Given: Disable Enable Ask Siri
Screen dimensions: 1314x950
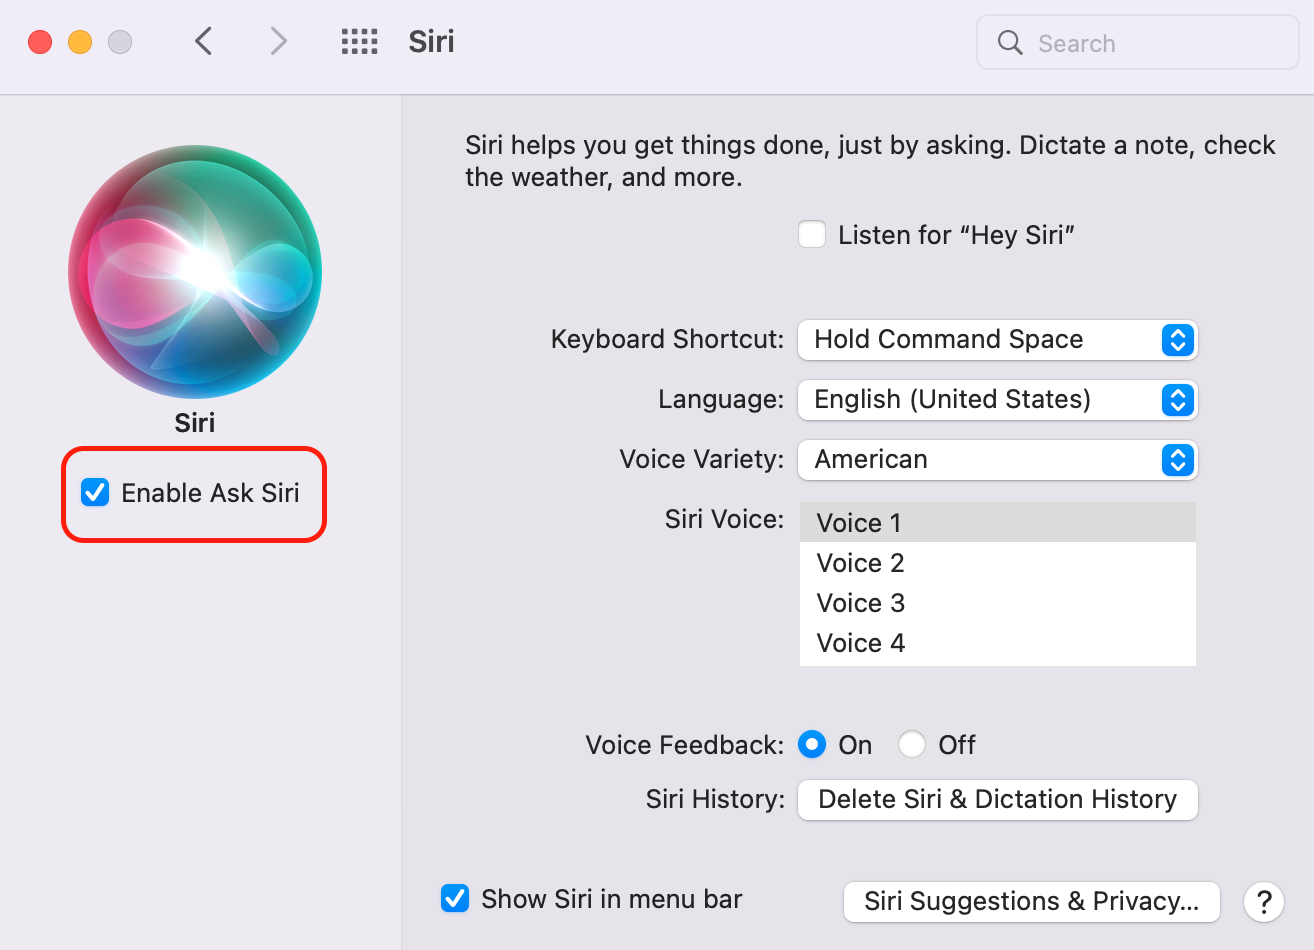Looking at the screenshot, I should [x=95, y=492].
